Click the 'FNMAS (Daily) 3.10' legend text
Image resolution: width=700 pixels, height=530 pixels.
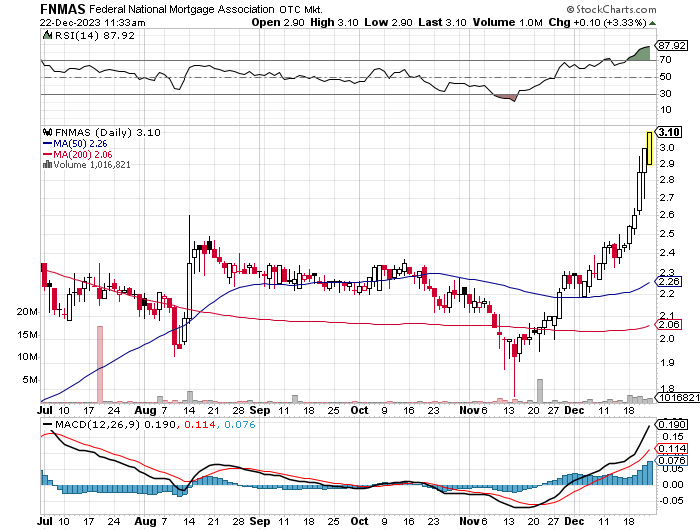[x=108, y=132]
